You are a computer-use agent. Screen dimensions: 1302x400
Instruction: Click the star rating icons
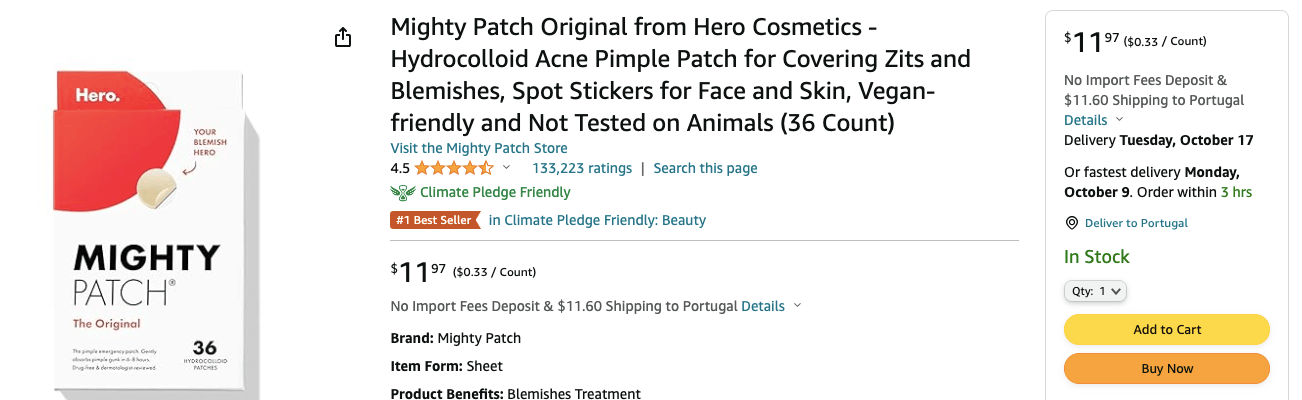coord(453,168)
